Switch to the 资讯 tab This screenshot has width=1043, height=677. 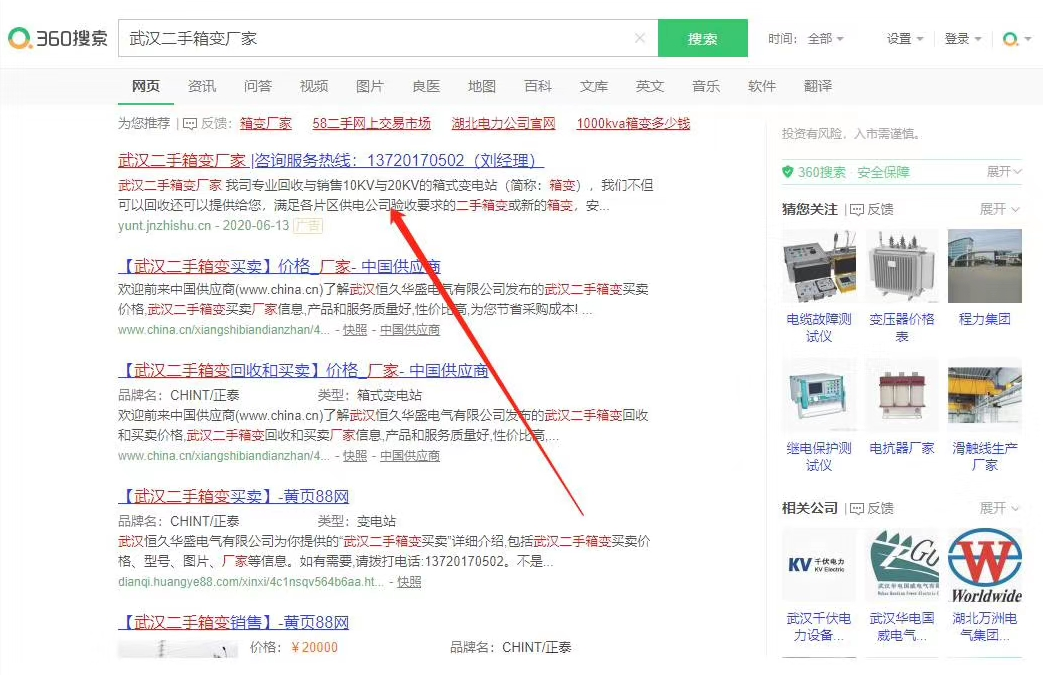click(x=202, y=86)
